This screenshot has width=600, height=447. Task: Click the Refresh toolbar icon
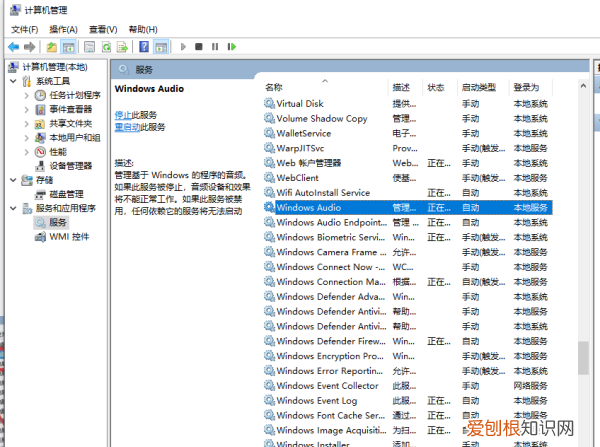click(x=106, y=47)
